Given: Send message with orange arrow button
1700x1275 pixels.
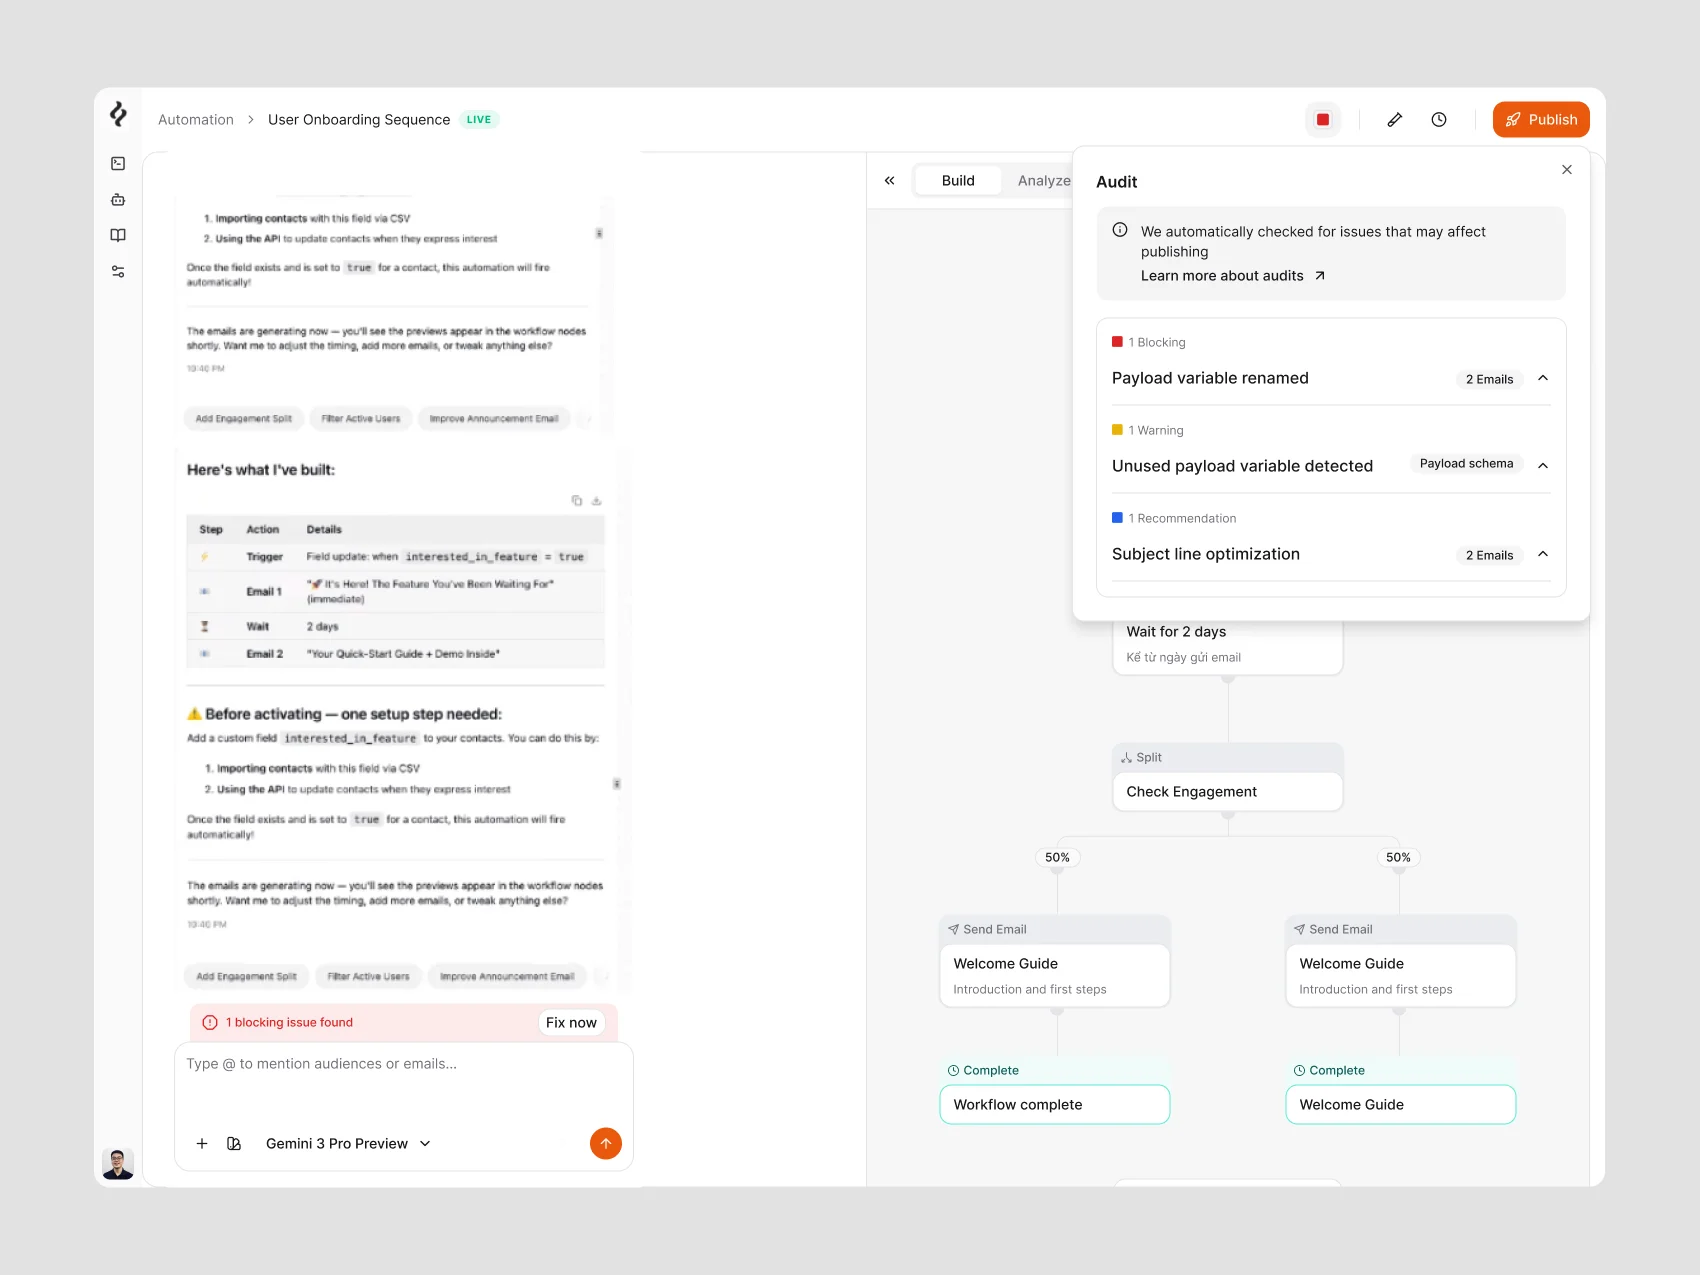Looking at the screenshot, I should coord(606,1143).
